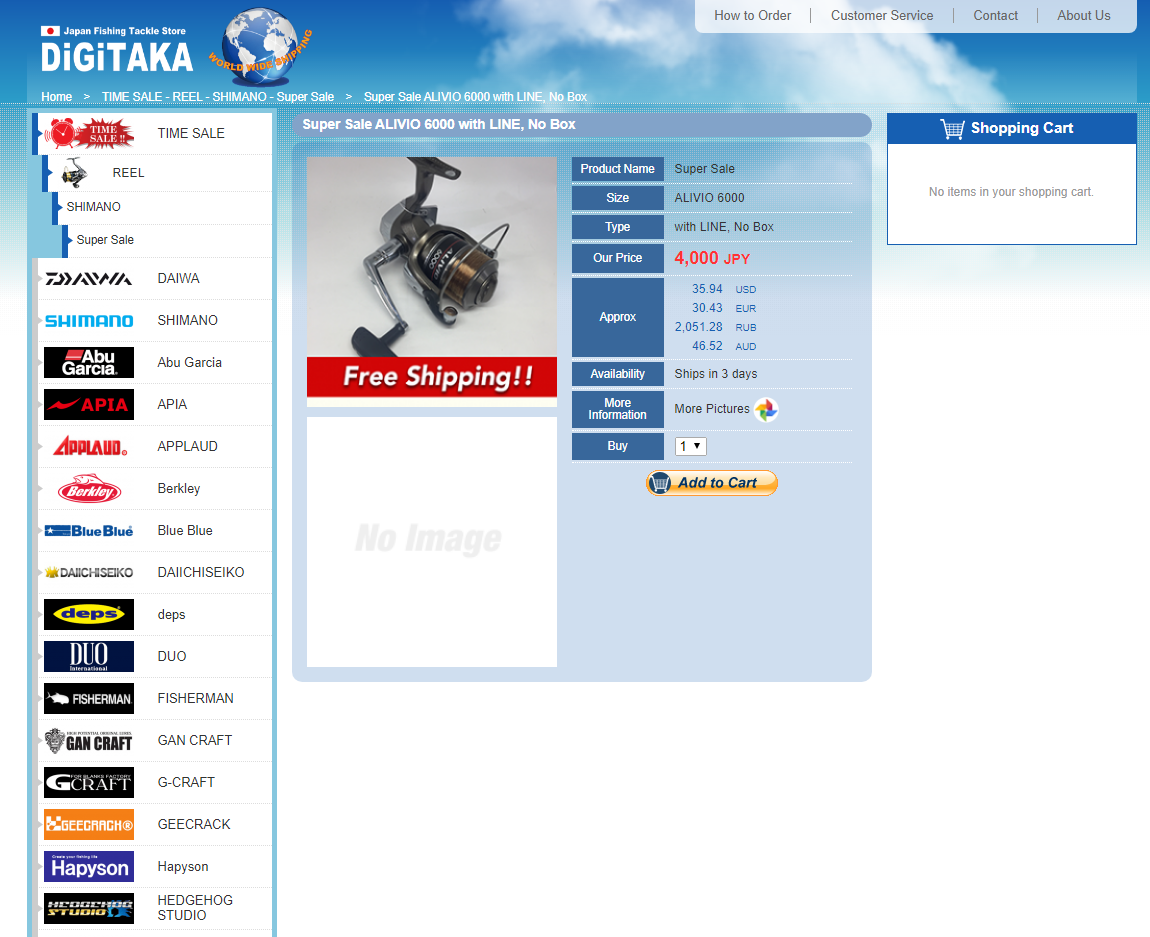The height and width of the screenshot is (937, 1150).
Task: Click the APIA brand logo
Action: (x=89, y=405)
